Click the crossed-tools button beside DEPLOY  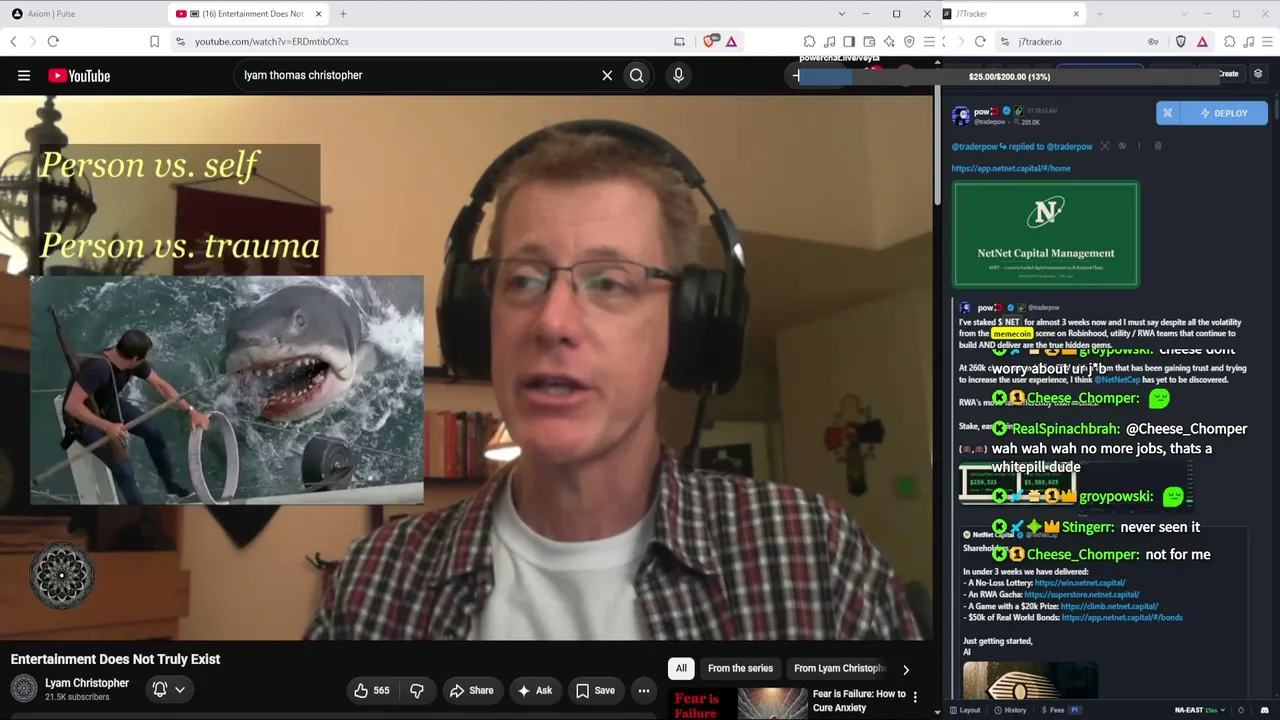point(1167,113)
